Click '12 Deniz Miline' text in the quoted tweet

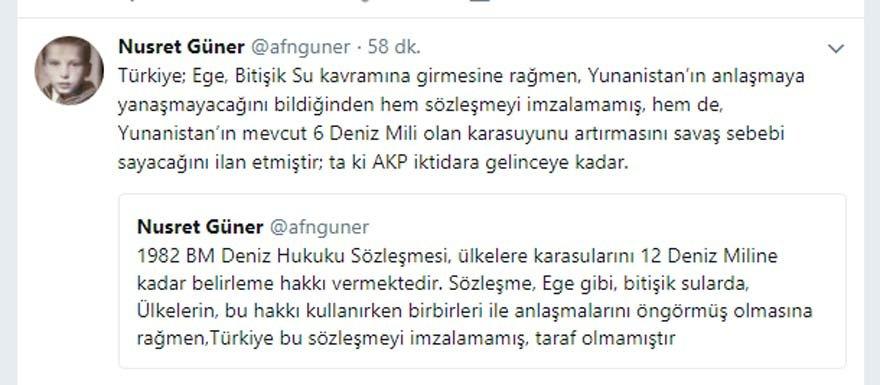(706, 256)
